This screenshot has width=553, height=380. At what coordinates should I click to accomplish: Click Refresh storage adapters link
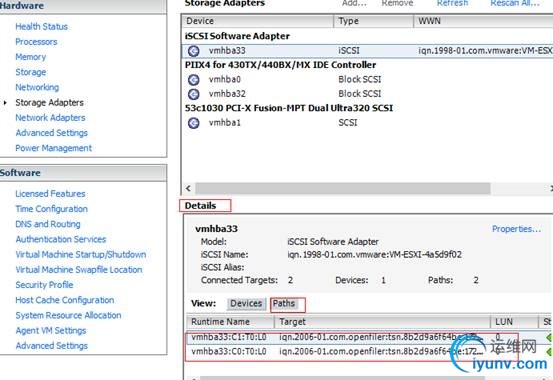click(x=452, y=3)
